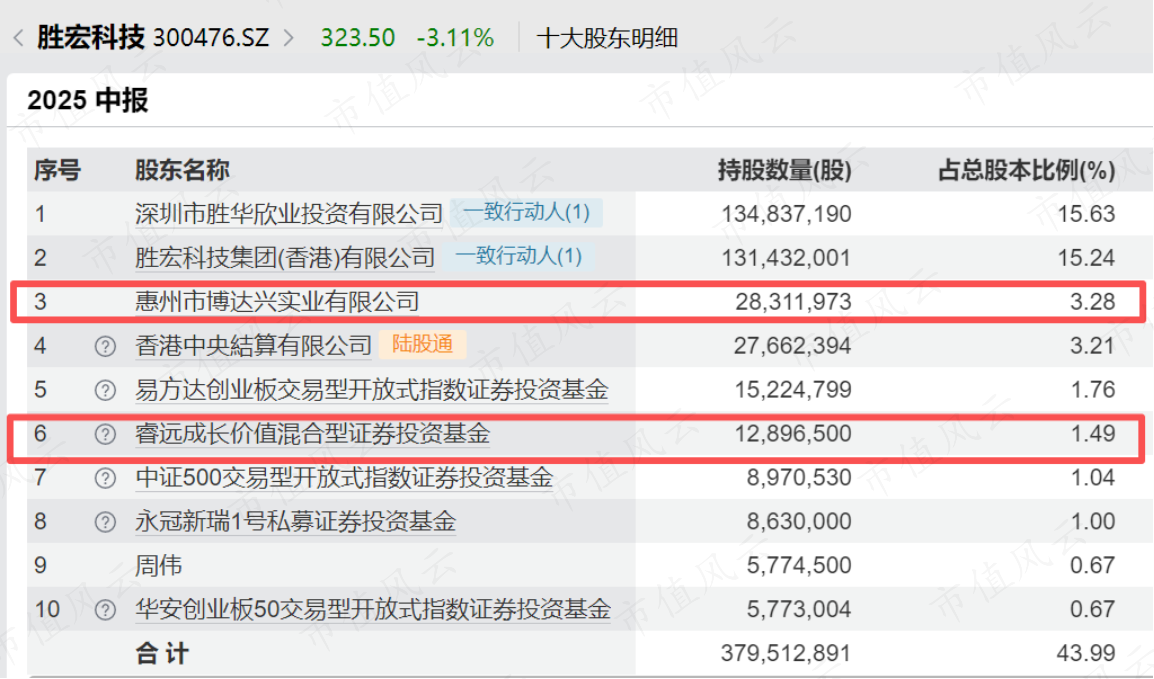Open help icon beside 易方达创业板 fund
Viewport: 1154px width, 679px height.
(105, 390)
